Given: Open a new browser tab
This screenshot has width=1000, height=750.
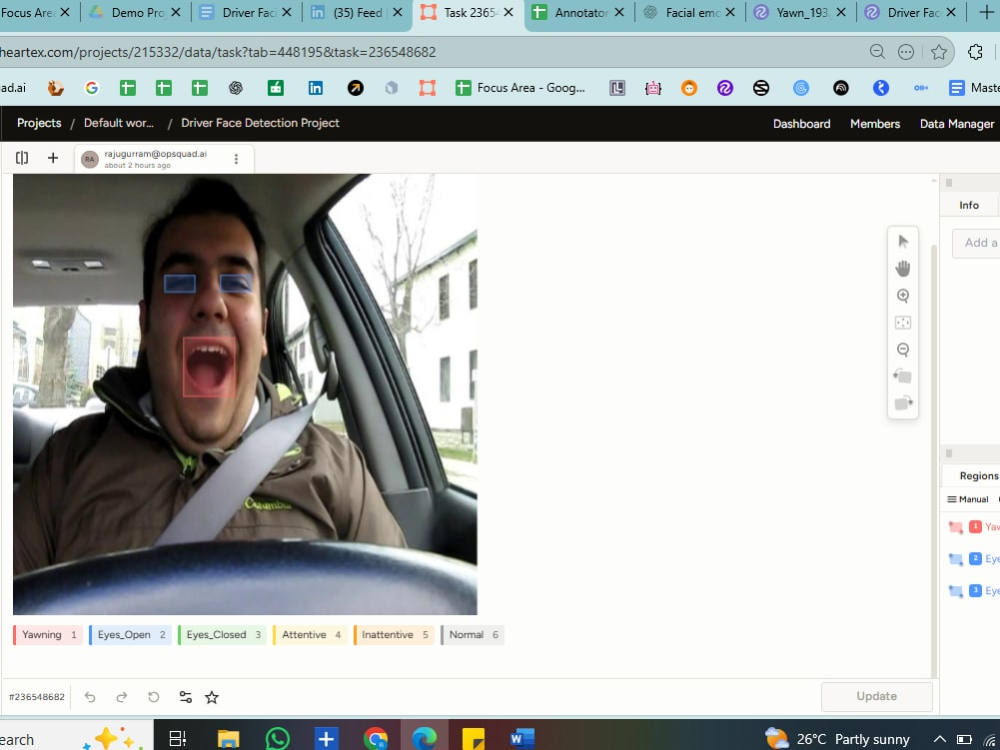Looking at the screenshot, I should tap(986, 12).
